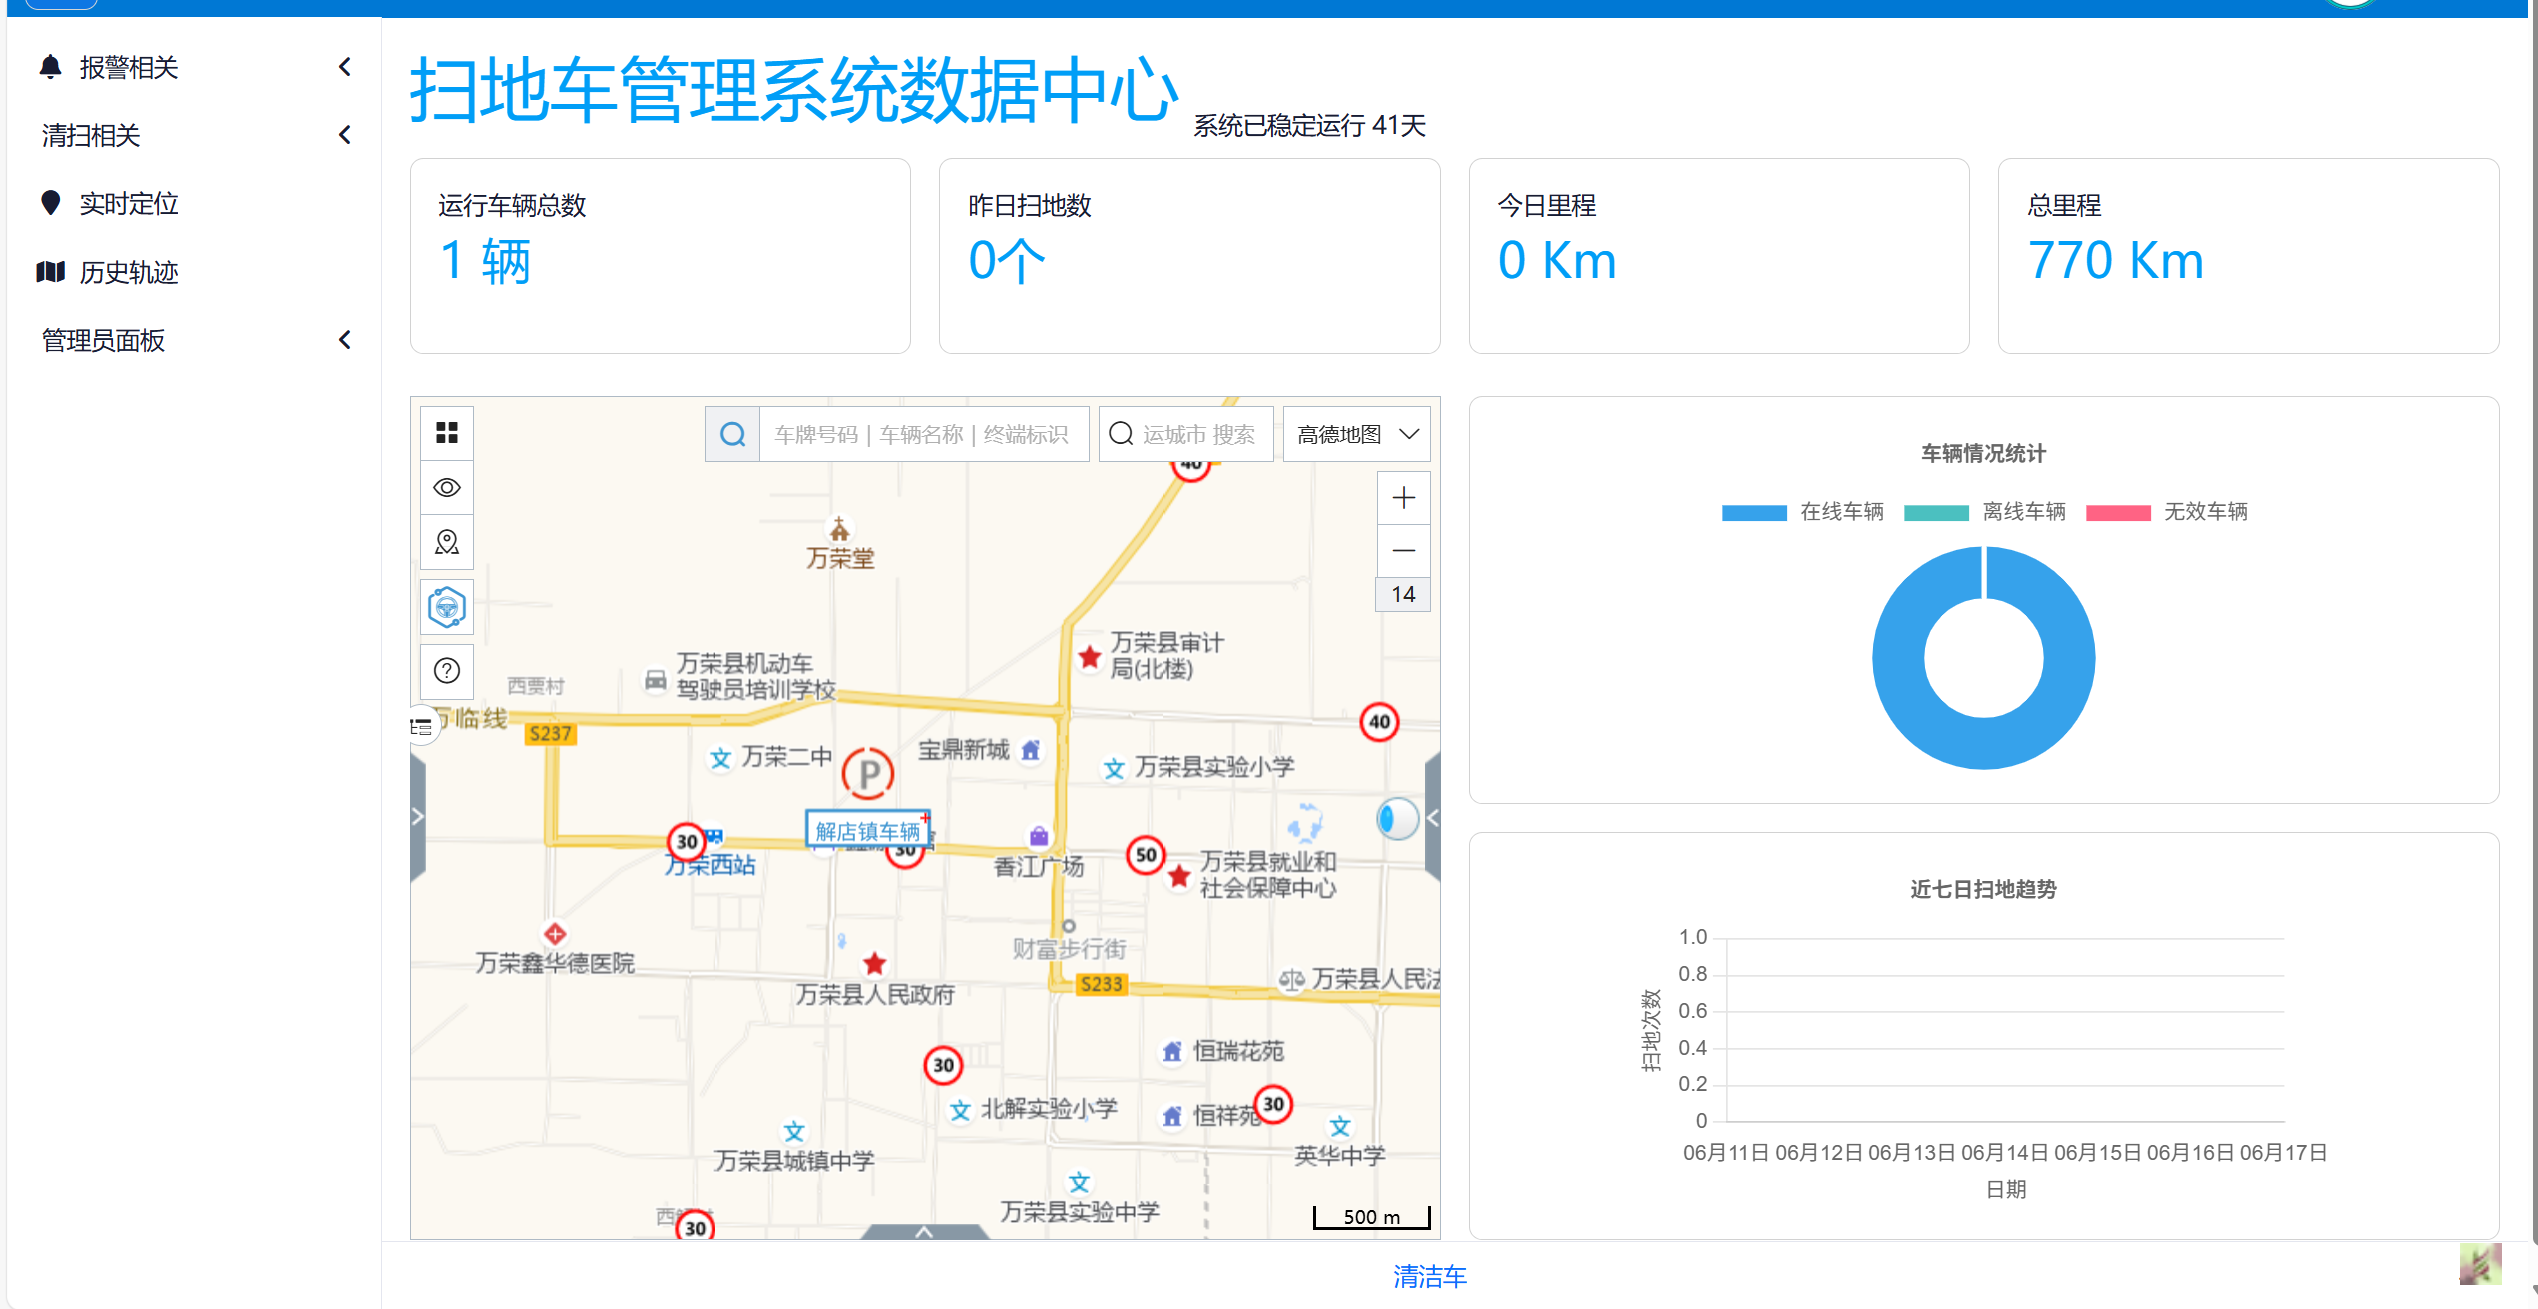Expand the 报警相关 sidebar menu
The width and height of the screenshot is (2538, 1309).
190,67
